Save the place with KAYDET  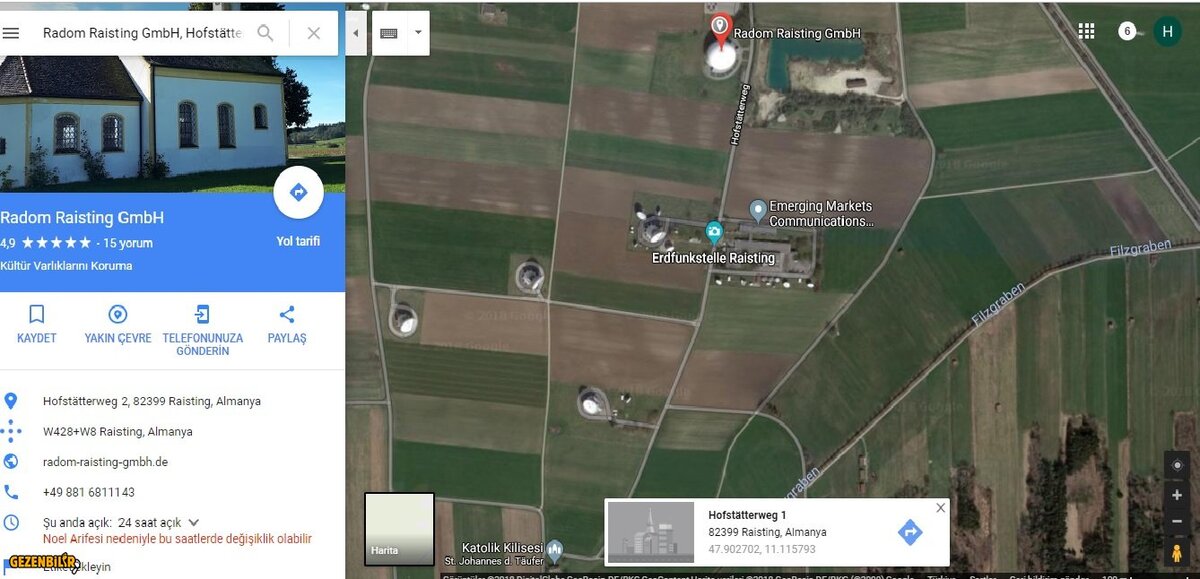click(x=37, y=324)
